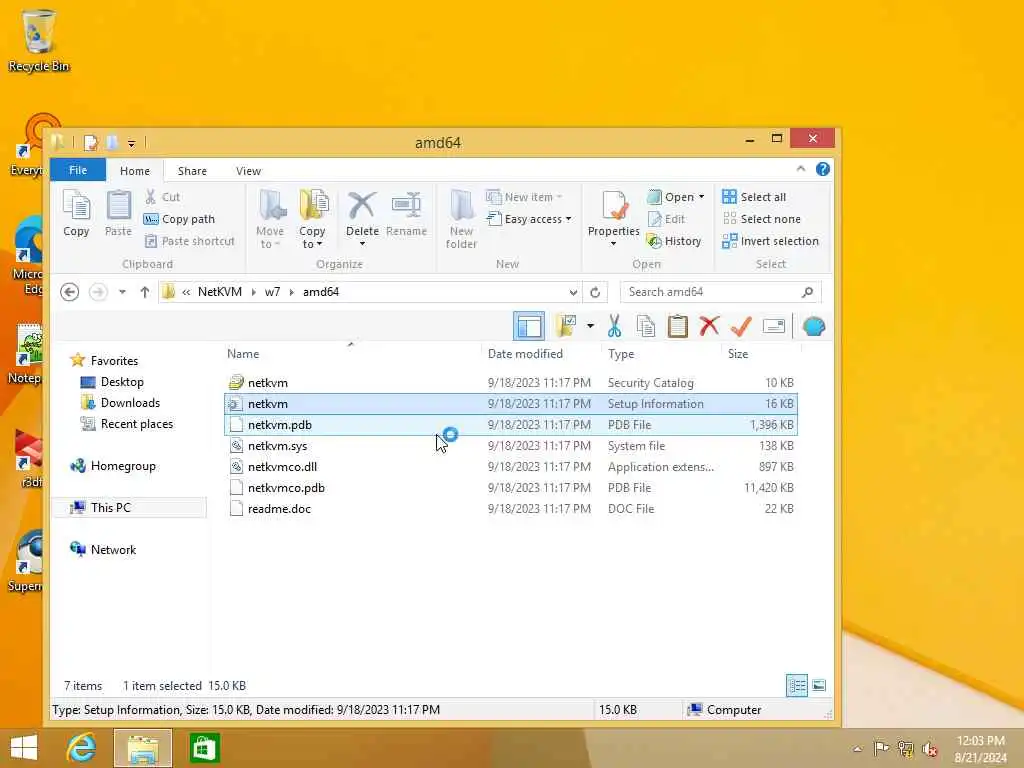
Task: Open the Store app from the taskbar
Action: coord(204,748)
